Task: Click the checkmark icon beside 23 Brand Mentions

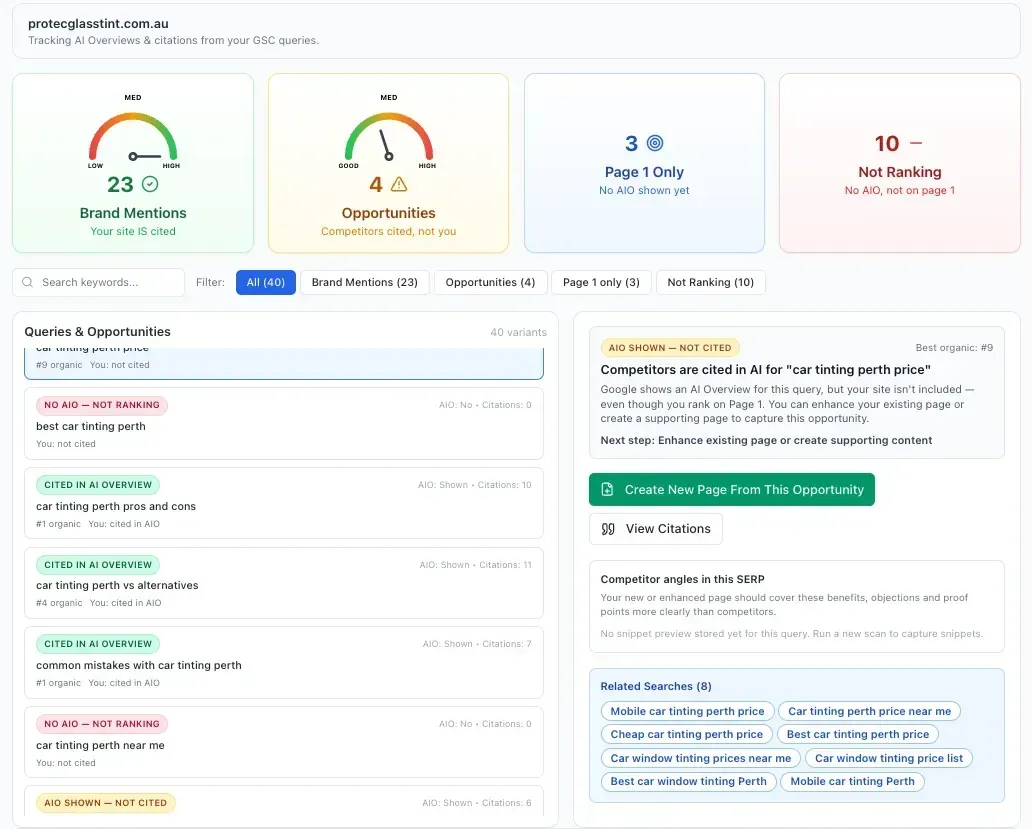Action: pyautogui.click(x=150, y=184)
